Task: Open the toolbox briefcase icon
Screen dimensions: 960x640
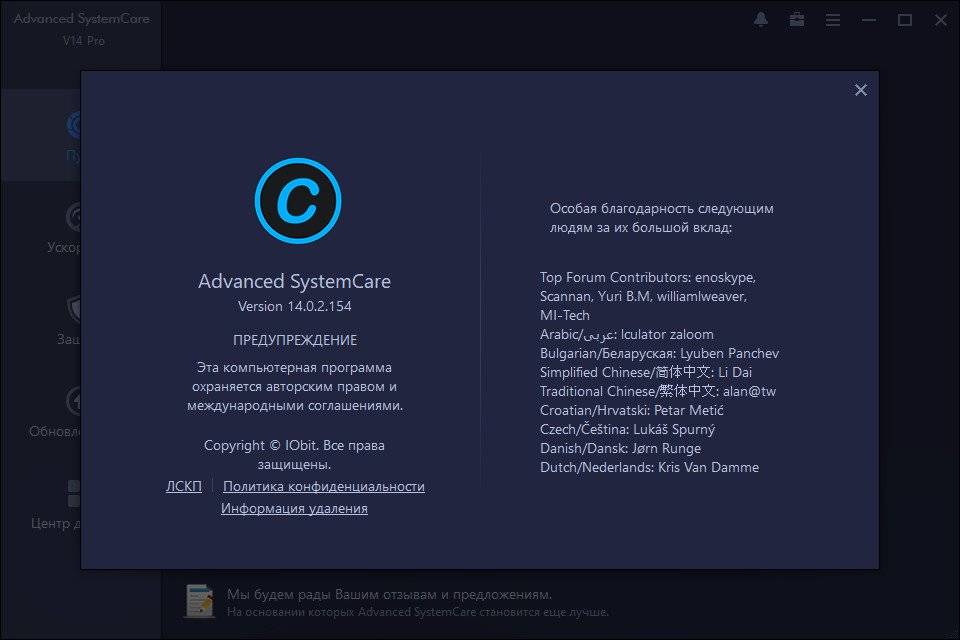Action: tap(797, 20)
